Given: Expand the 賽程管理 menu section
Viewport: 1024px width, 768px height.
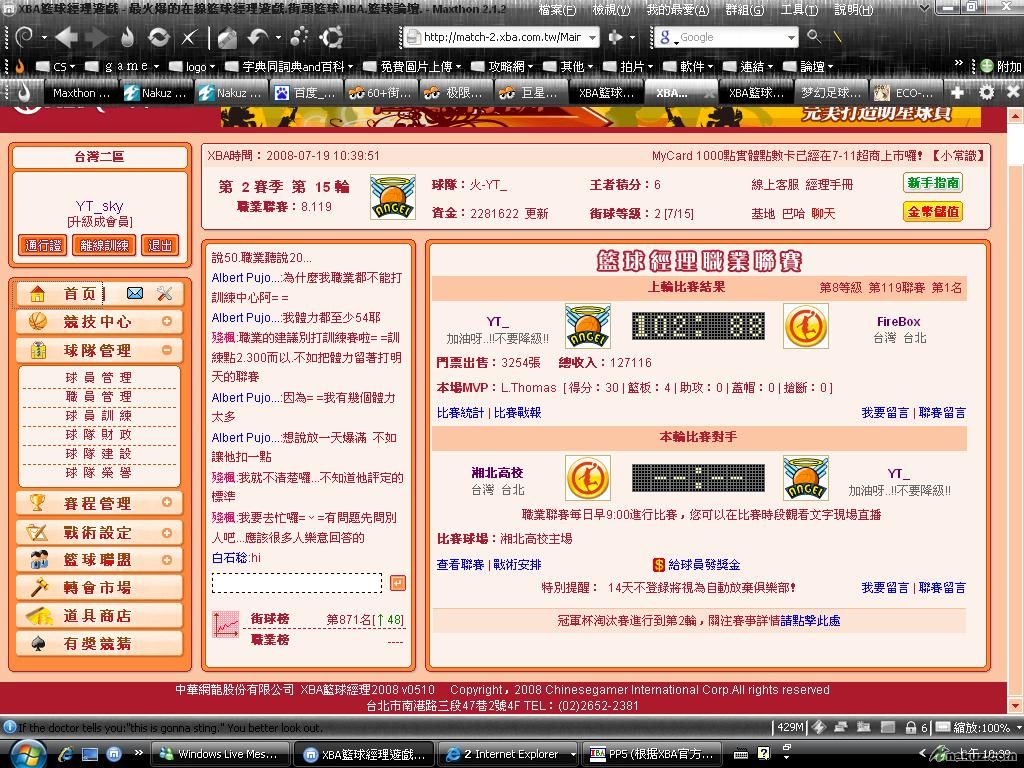Looking at the screenshot, I should click(166, 503).
